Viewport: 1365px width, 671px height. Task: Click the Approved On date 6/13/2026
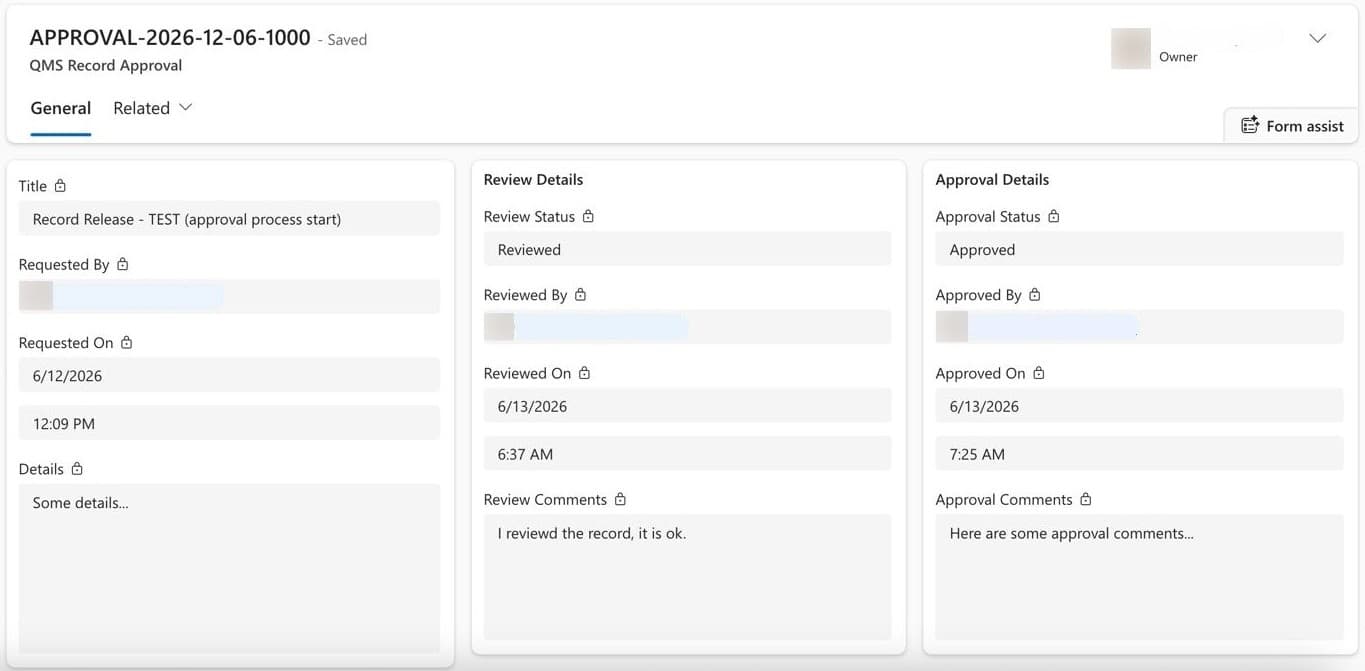[1139, 406]
